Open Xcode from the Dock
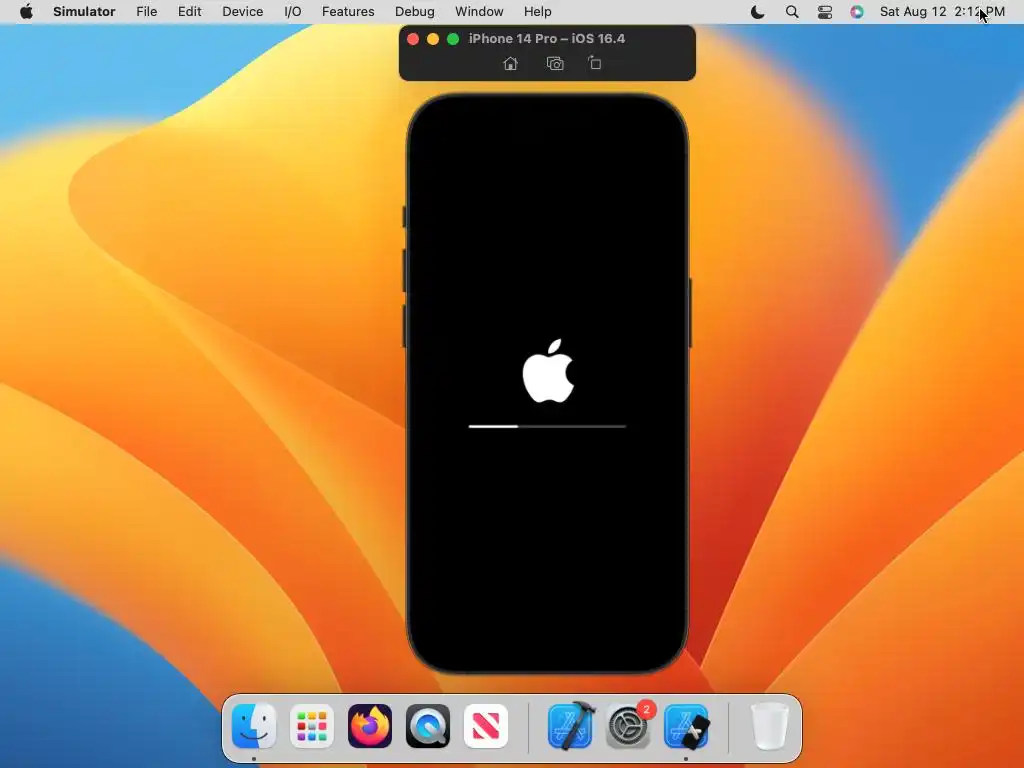 tap(570, 726)
